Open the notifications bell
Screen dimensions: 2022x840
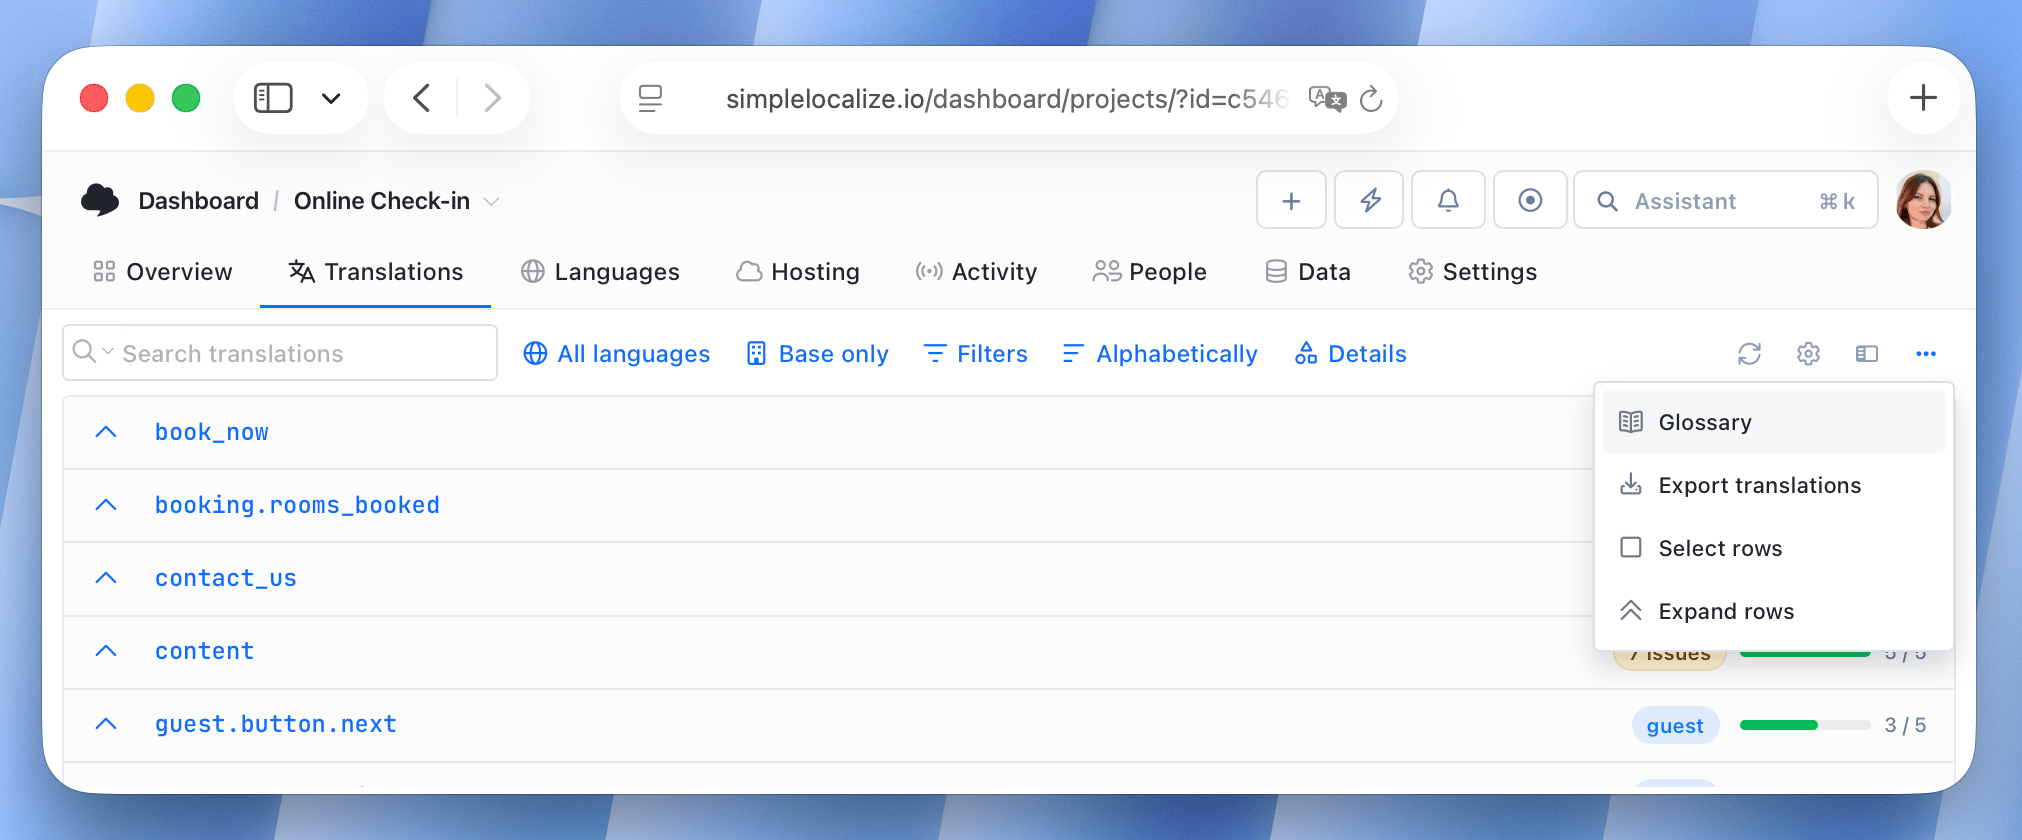tap(1448, 201)
